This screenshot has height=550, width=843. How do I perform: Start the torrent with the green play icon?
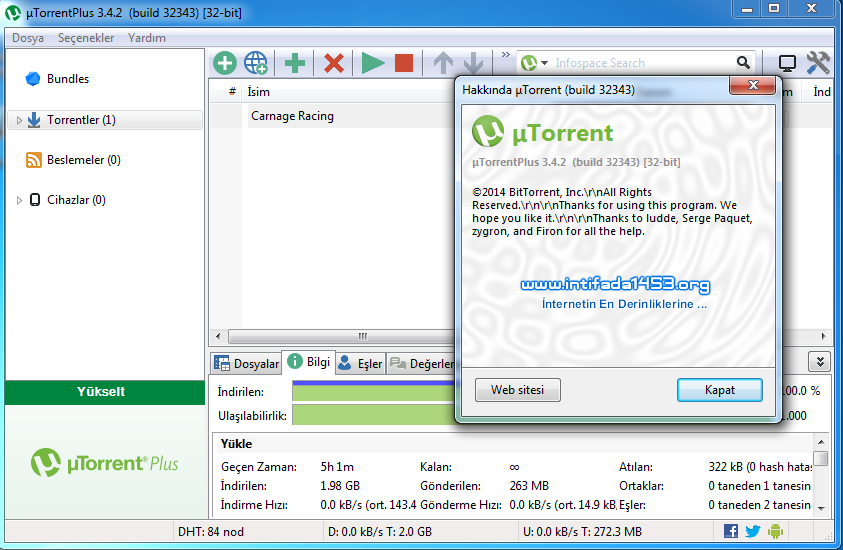tap(373, 63)
